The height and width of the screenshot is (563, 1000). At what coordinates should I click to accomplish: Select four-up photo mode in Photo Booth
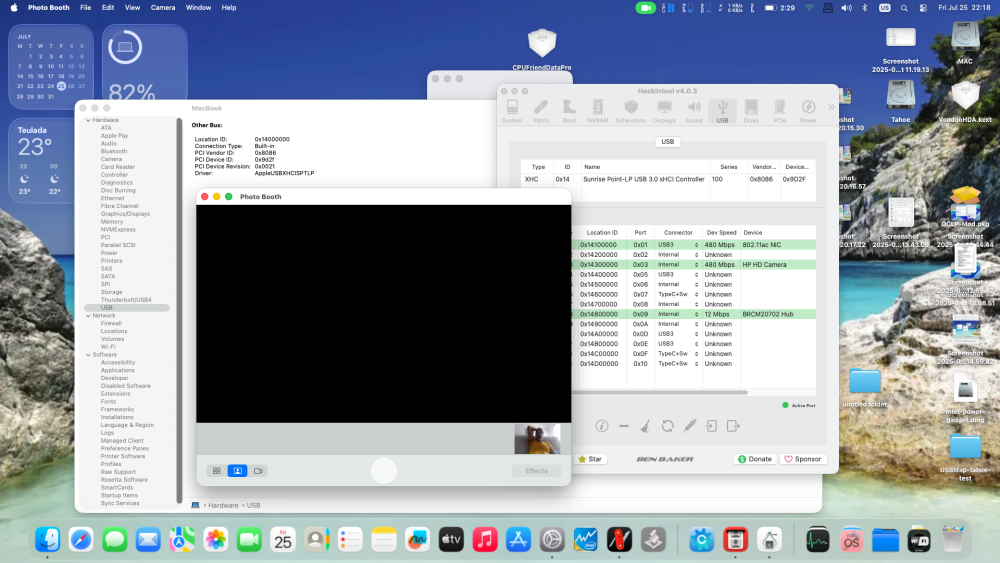click(x=217, y=471)
